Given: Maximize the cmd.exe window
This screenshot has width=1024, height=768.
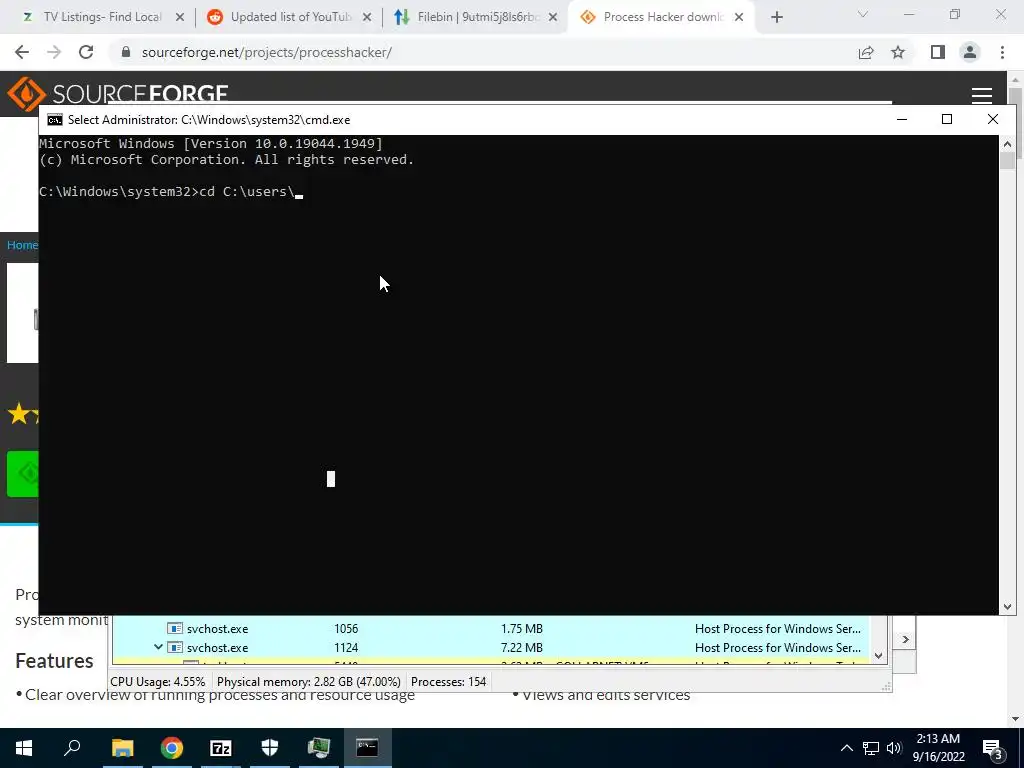Looking at the screenshot, I should pos(947,119).
